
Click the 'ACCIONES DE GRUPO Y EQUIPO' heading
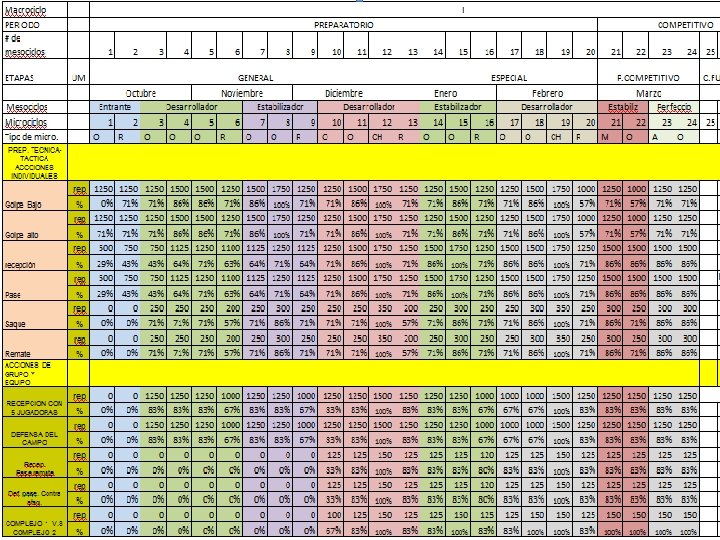34,373
